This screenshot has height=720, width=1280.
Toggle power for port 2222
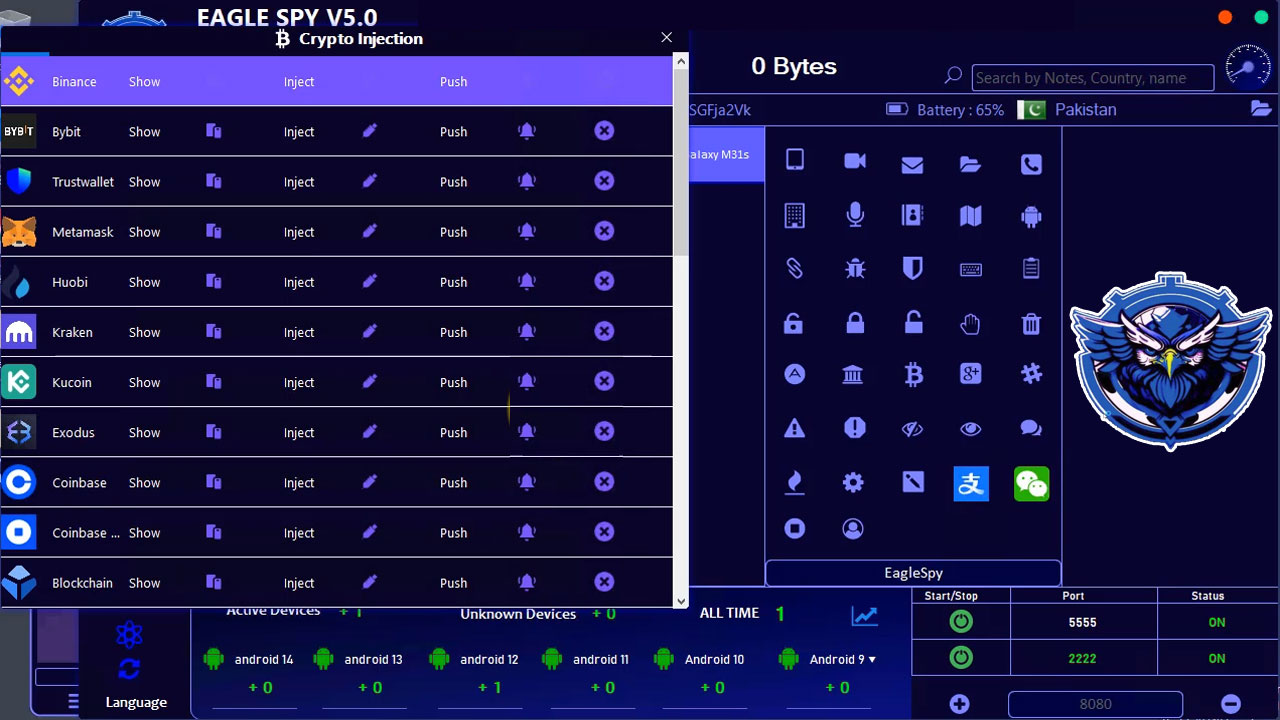(x=960, y=657)
